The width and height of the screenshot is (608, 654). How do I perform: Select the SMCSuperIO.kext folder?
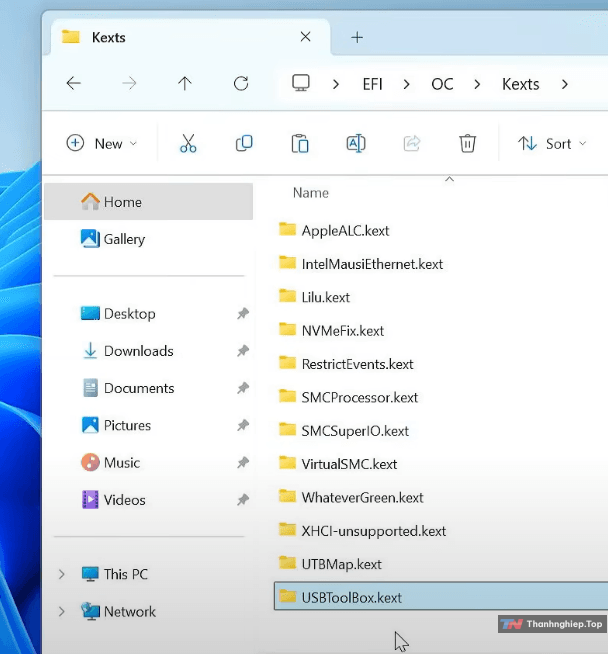[344, 430]
